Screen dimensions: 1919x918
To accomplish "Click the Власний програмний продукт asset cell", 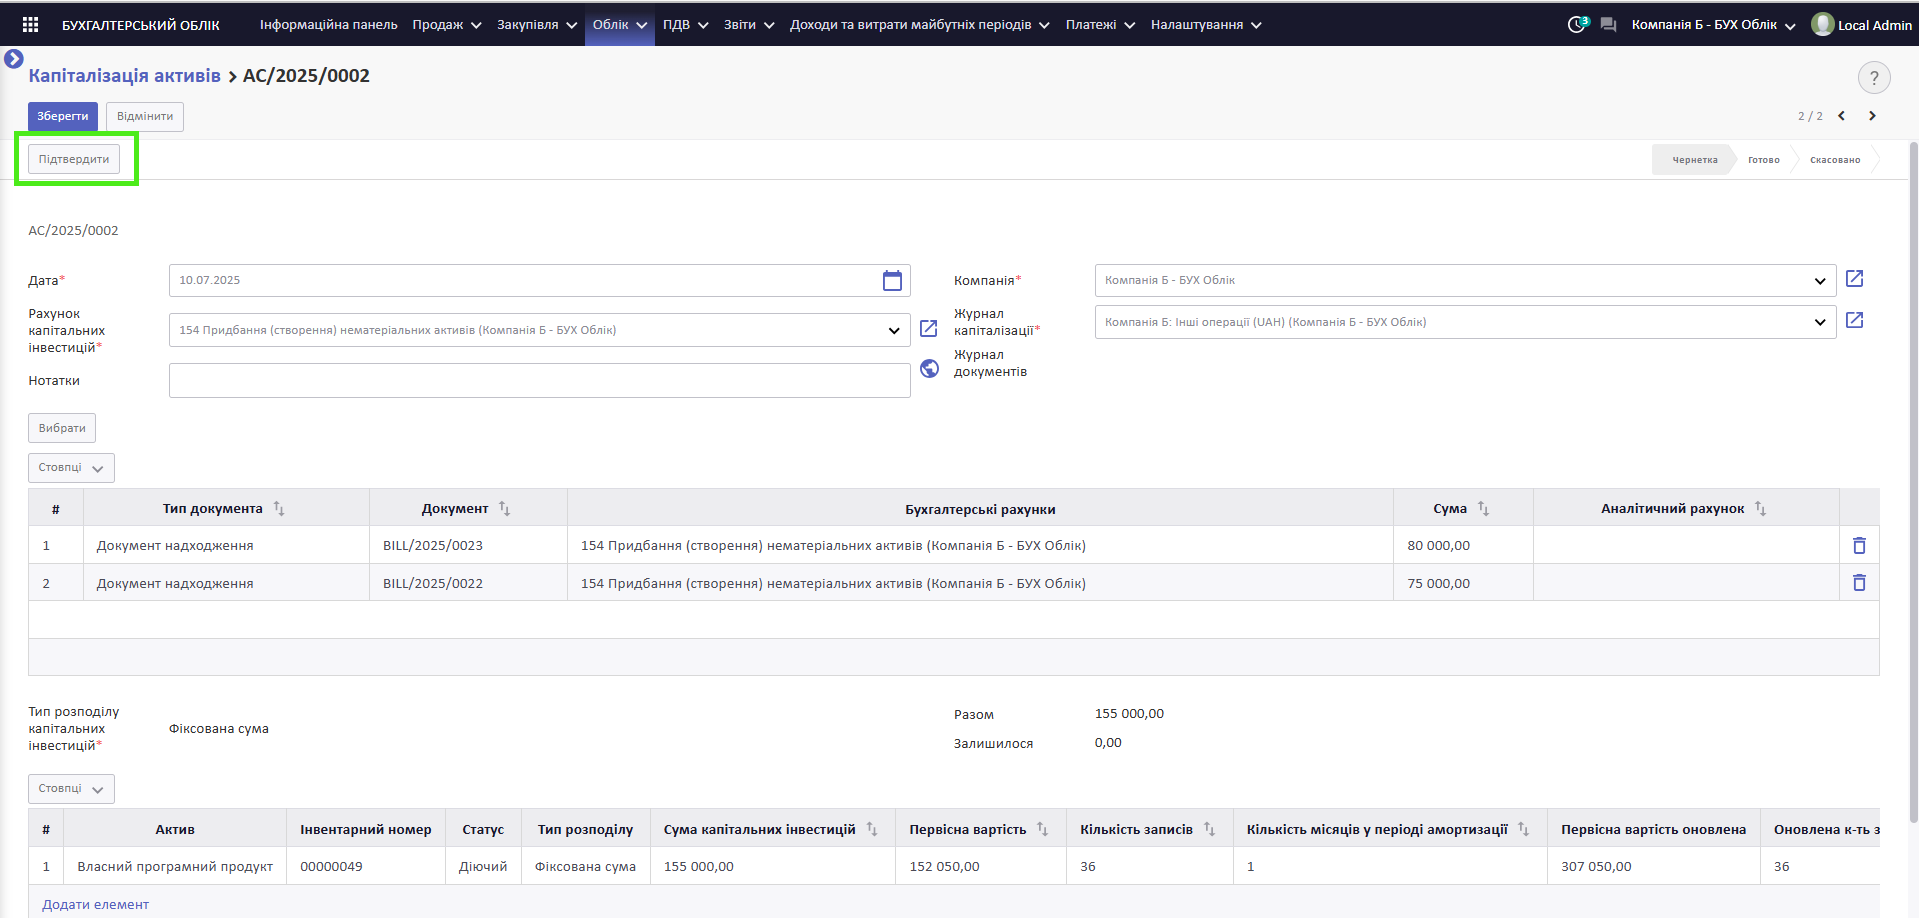I will point(175,866).
